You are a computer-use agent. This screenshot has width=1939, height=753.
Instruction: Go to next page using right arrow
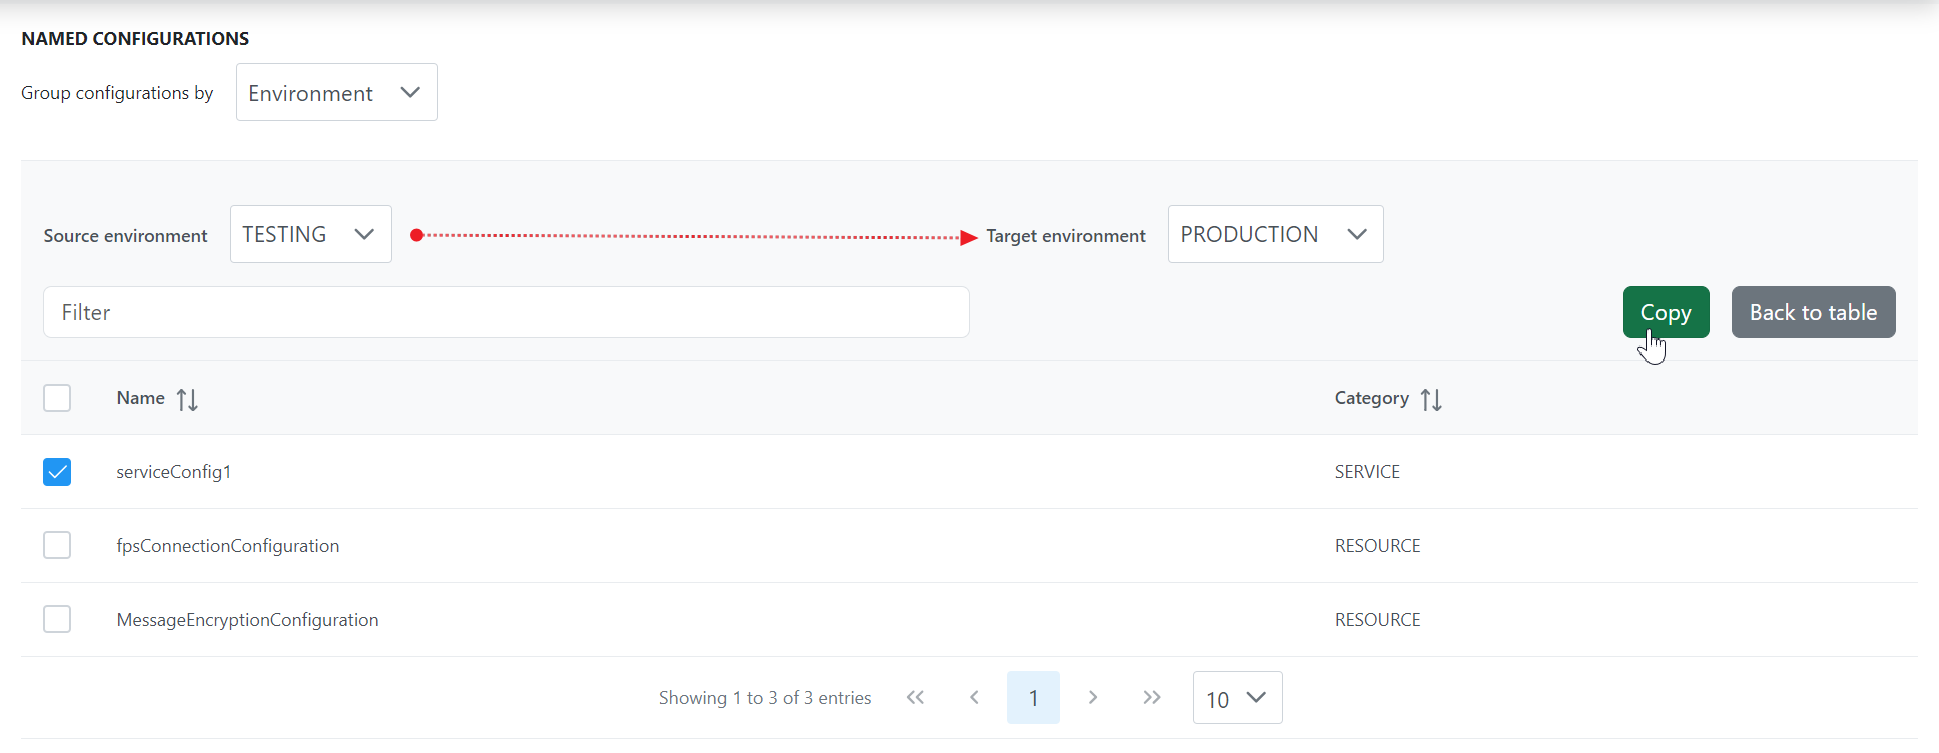pos(1093,697)
